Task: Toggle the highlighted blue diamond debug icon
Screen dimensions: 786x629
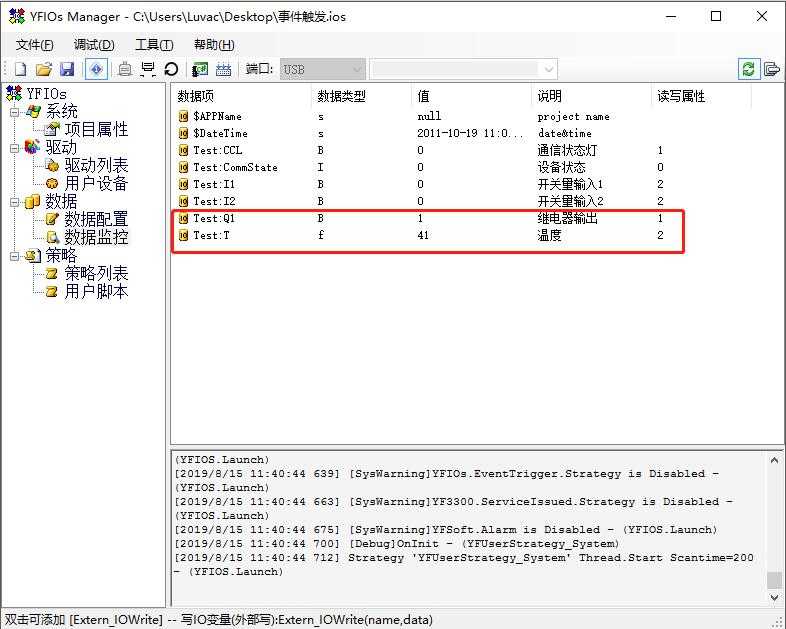Action: [x=96, y=69]
